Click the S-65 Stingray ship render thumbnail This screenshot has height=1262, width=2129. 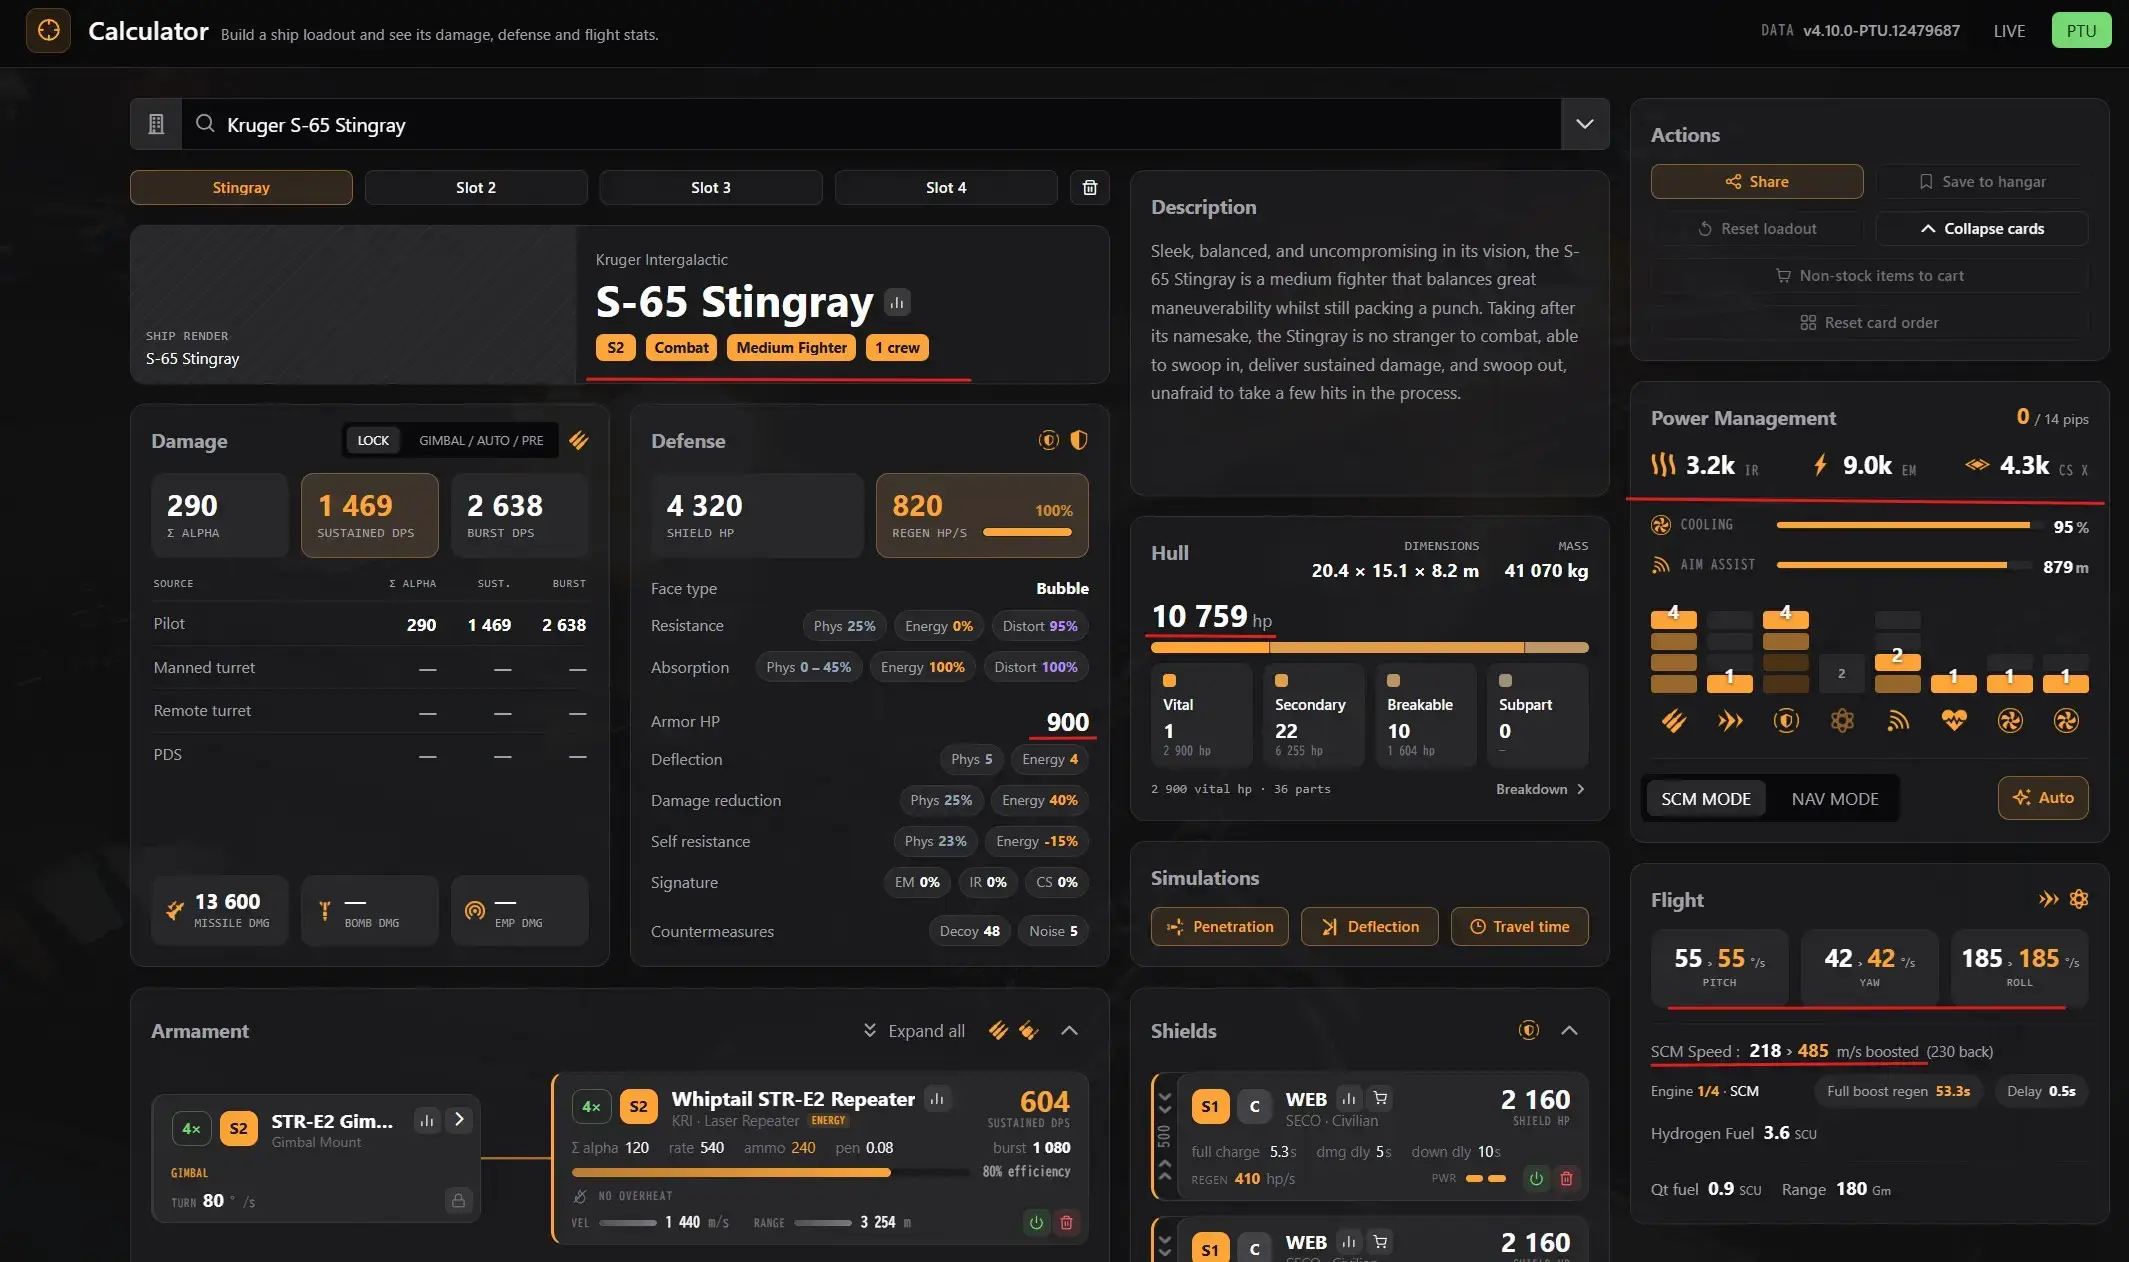coord(354,304)
